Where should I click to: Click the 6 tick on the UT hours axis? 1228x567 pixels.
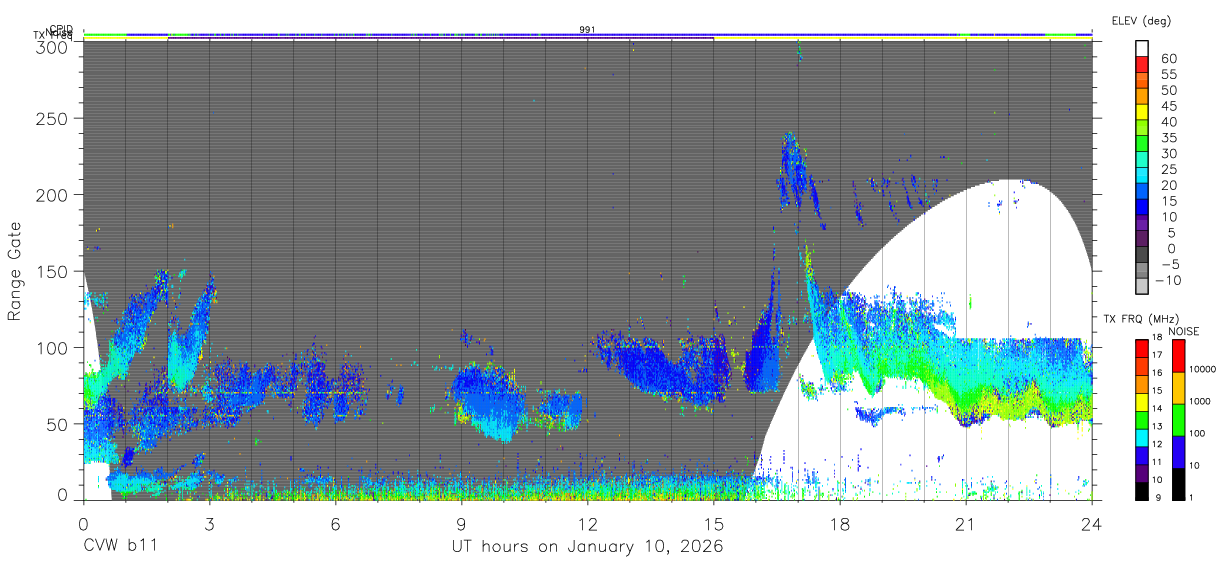pos(335,523)
